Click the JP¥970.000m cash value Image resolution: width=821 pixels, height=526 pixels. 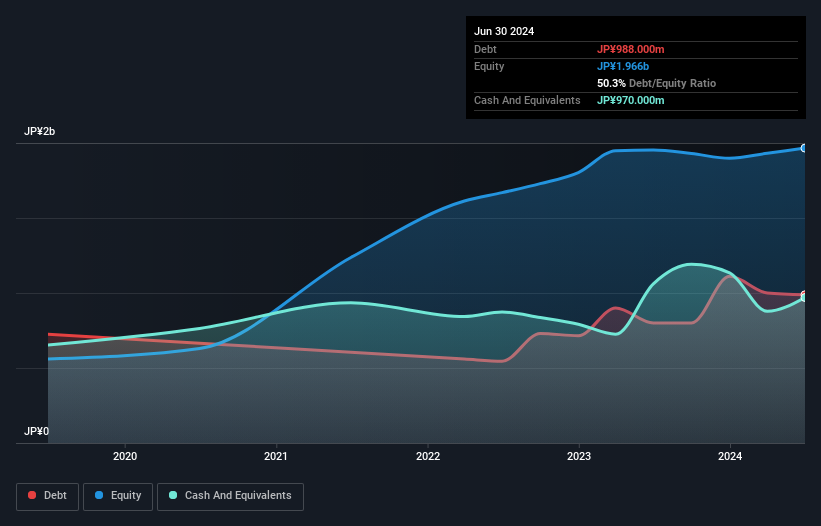(x=630, y=100)
